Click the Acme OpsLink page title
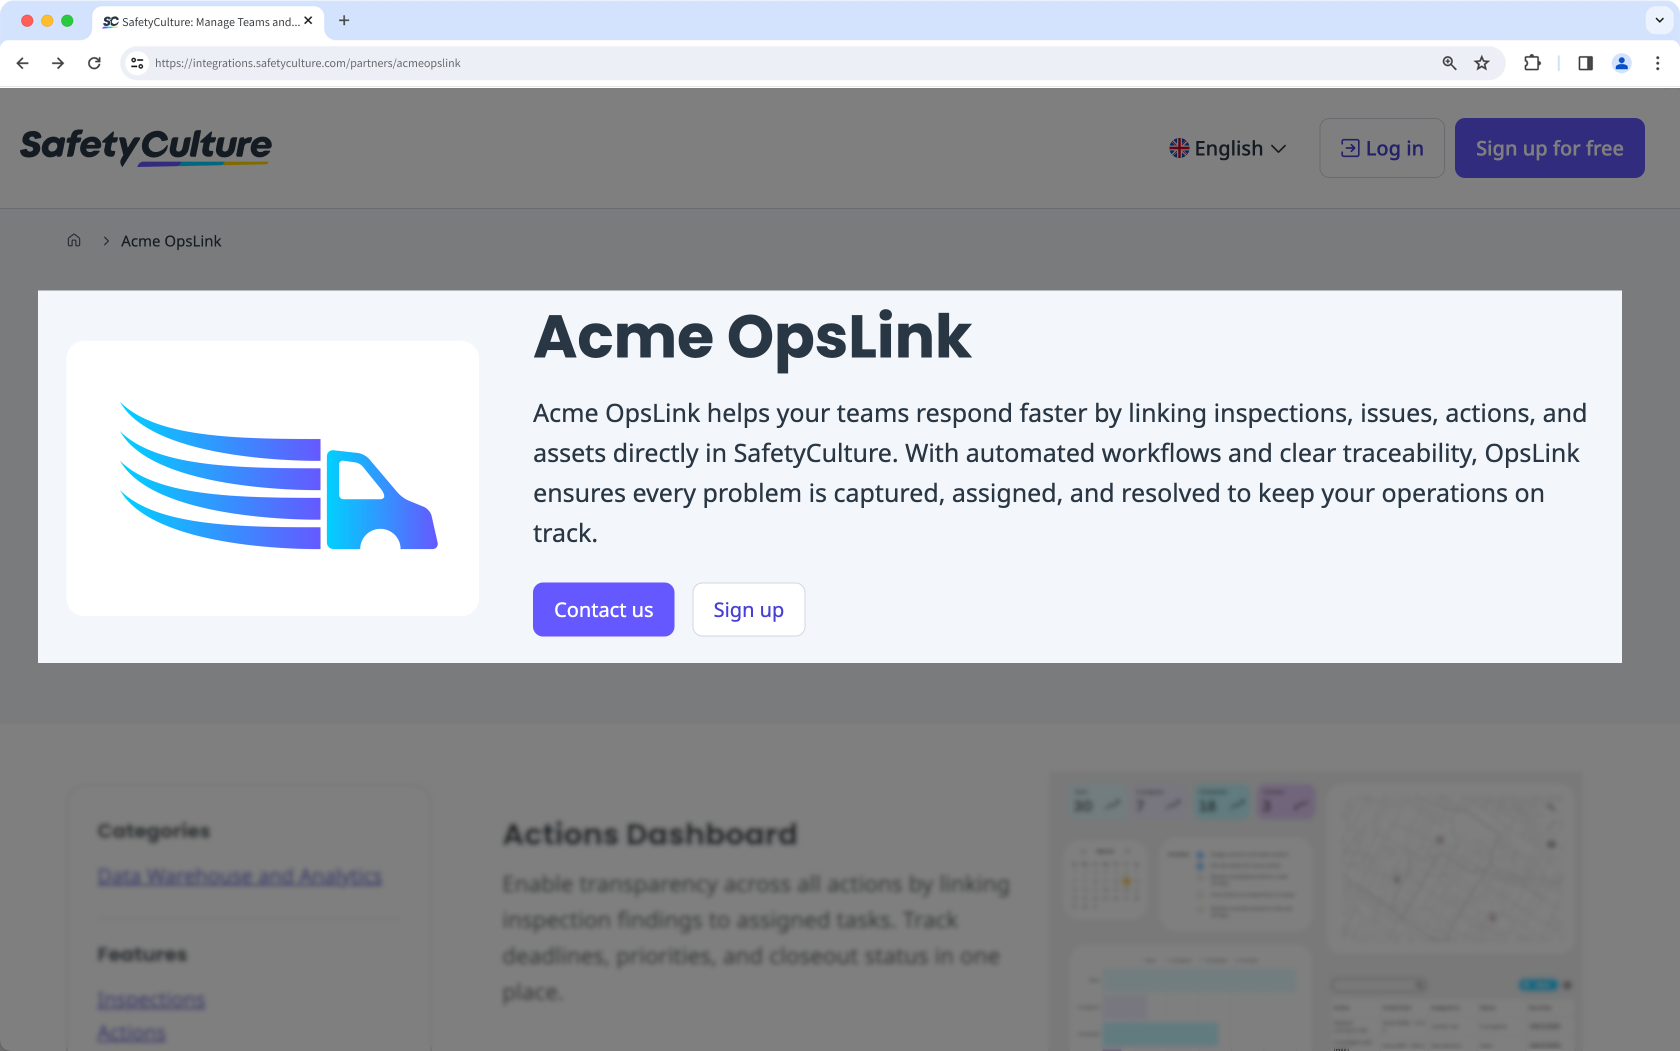Image resolution: width=1680 pixels, height=1051 pixels. click(752, 337)
